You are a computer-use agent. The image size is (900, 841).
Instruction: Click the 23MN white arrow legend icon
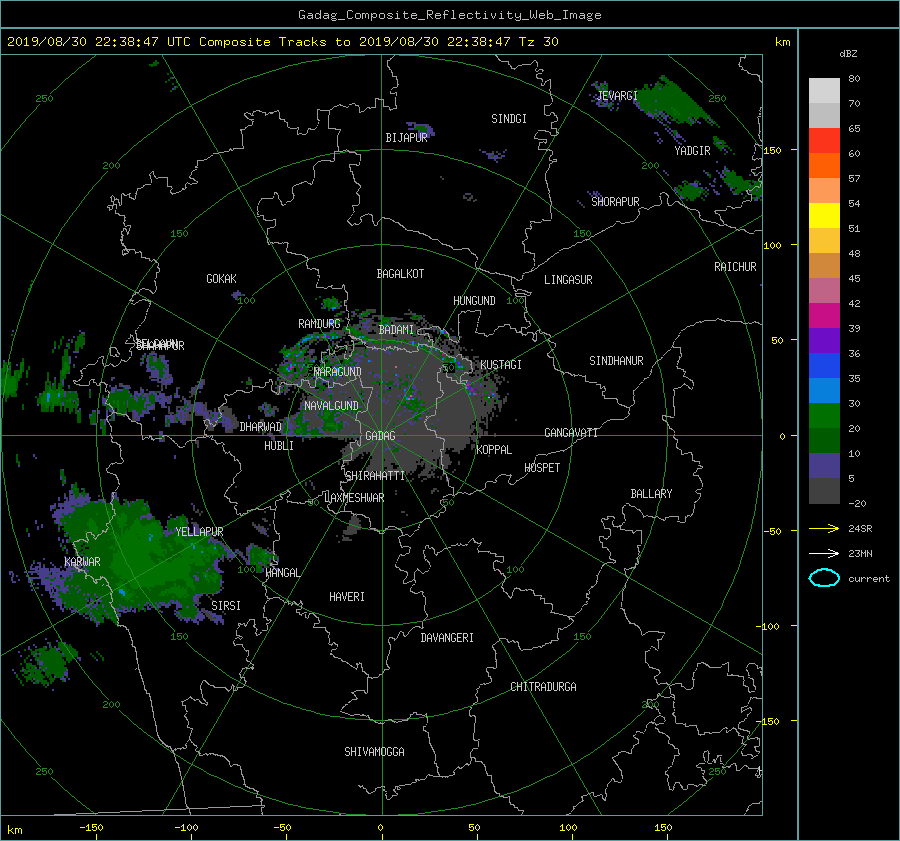click(x=824, y=553)
